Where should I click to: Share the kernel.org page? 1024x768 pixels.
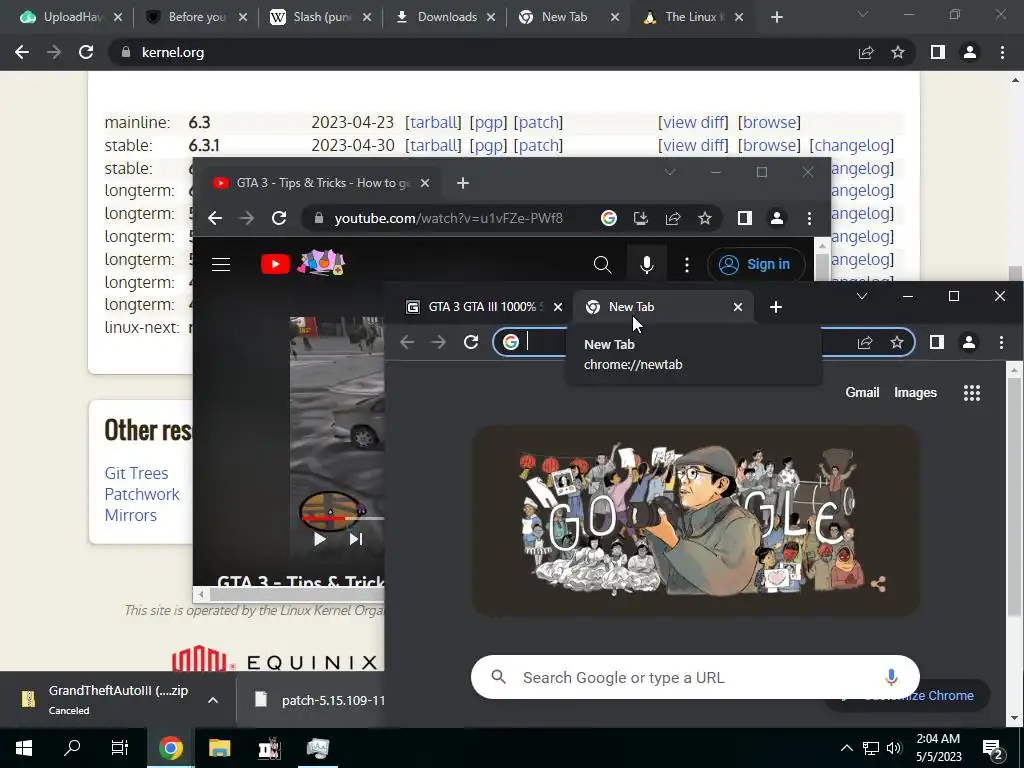[866, 52]
